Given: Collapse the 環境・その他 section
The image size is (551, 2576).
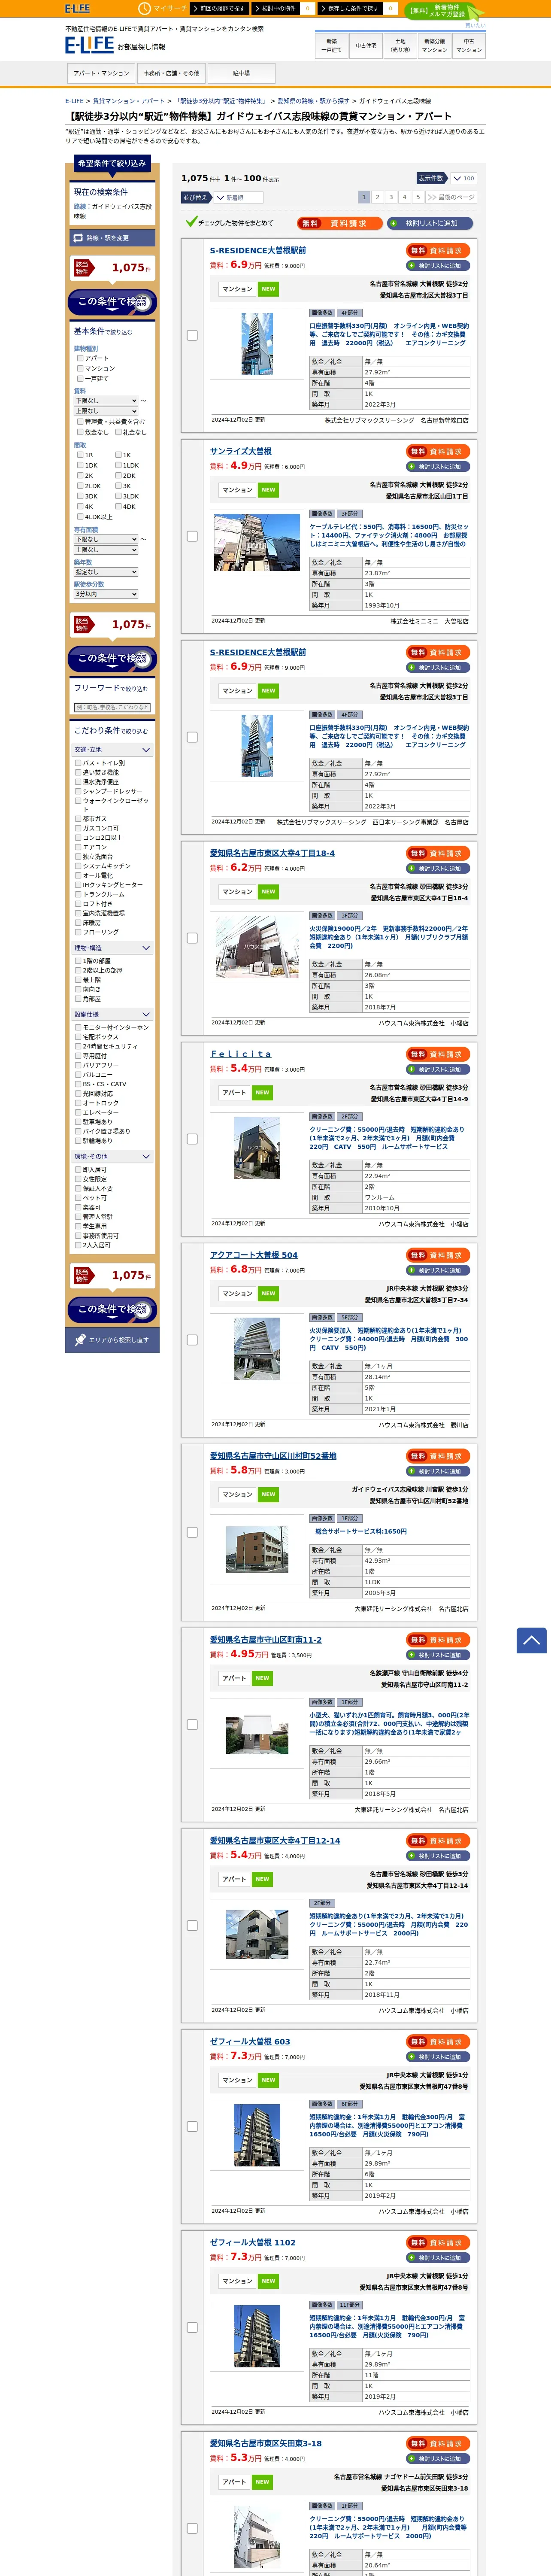Looking at the screenshot, I should pyautogui.click(x=112, y=1156).
